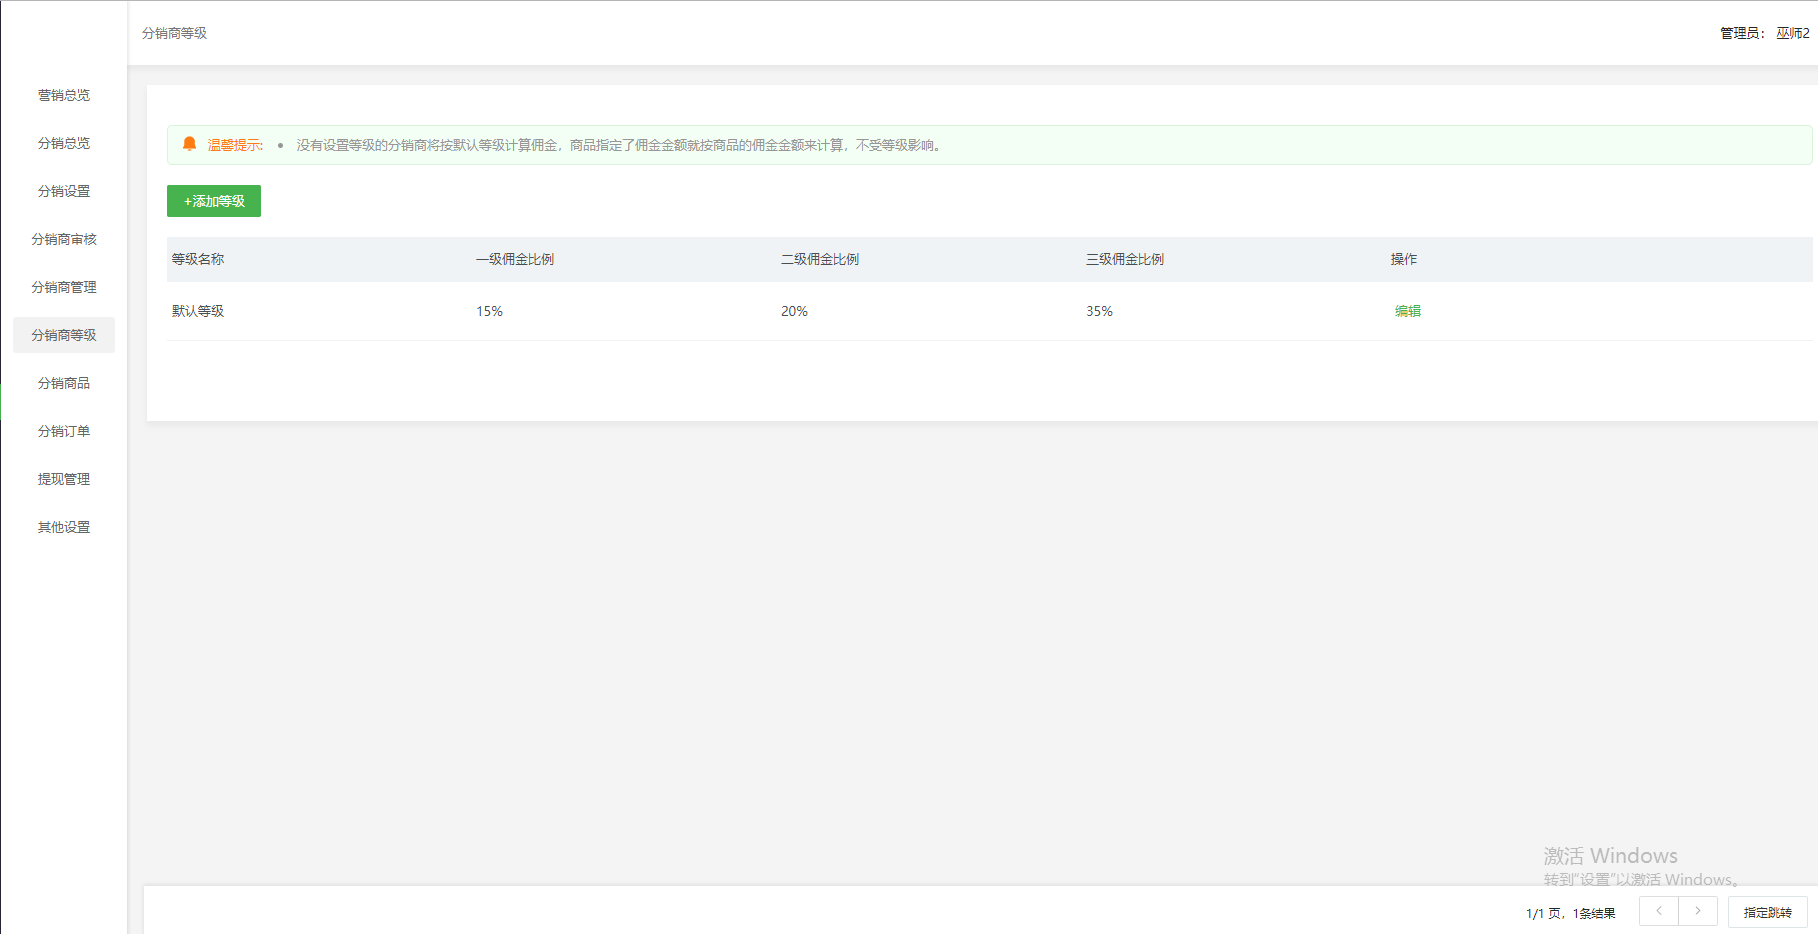Open 营销总览 in sidebar
Image resolution: width=1818 pixels, height=934 pixels.
click(x=64, y=95)
